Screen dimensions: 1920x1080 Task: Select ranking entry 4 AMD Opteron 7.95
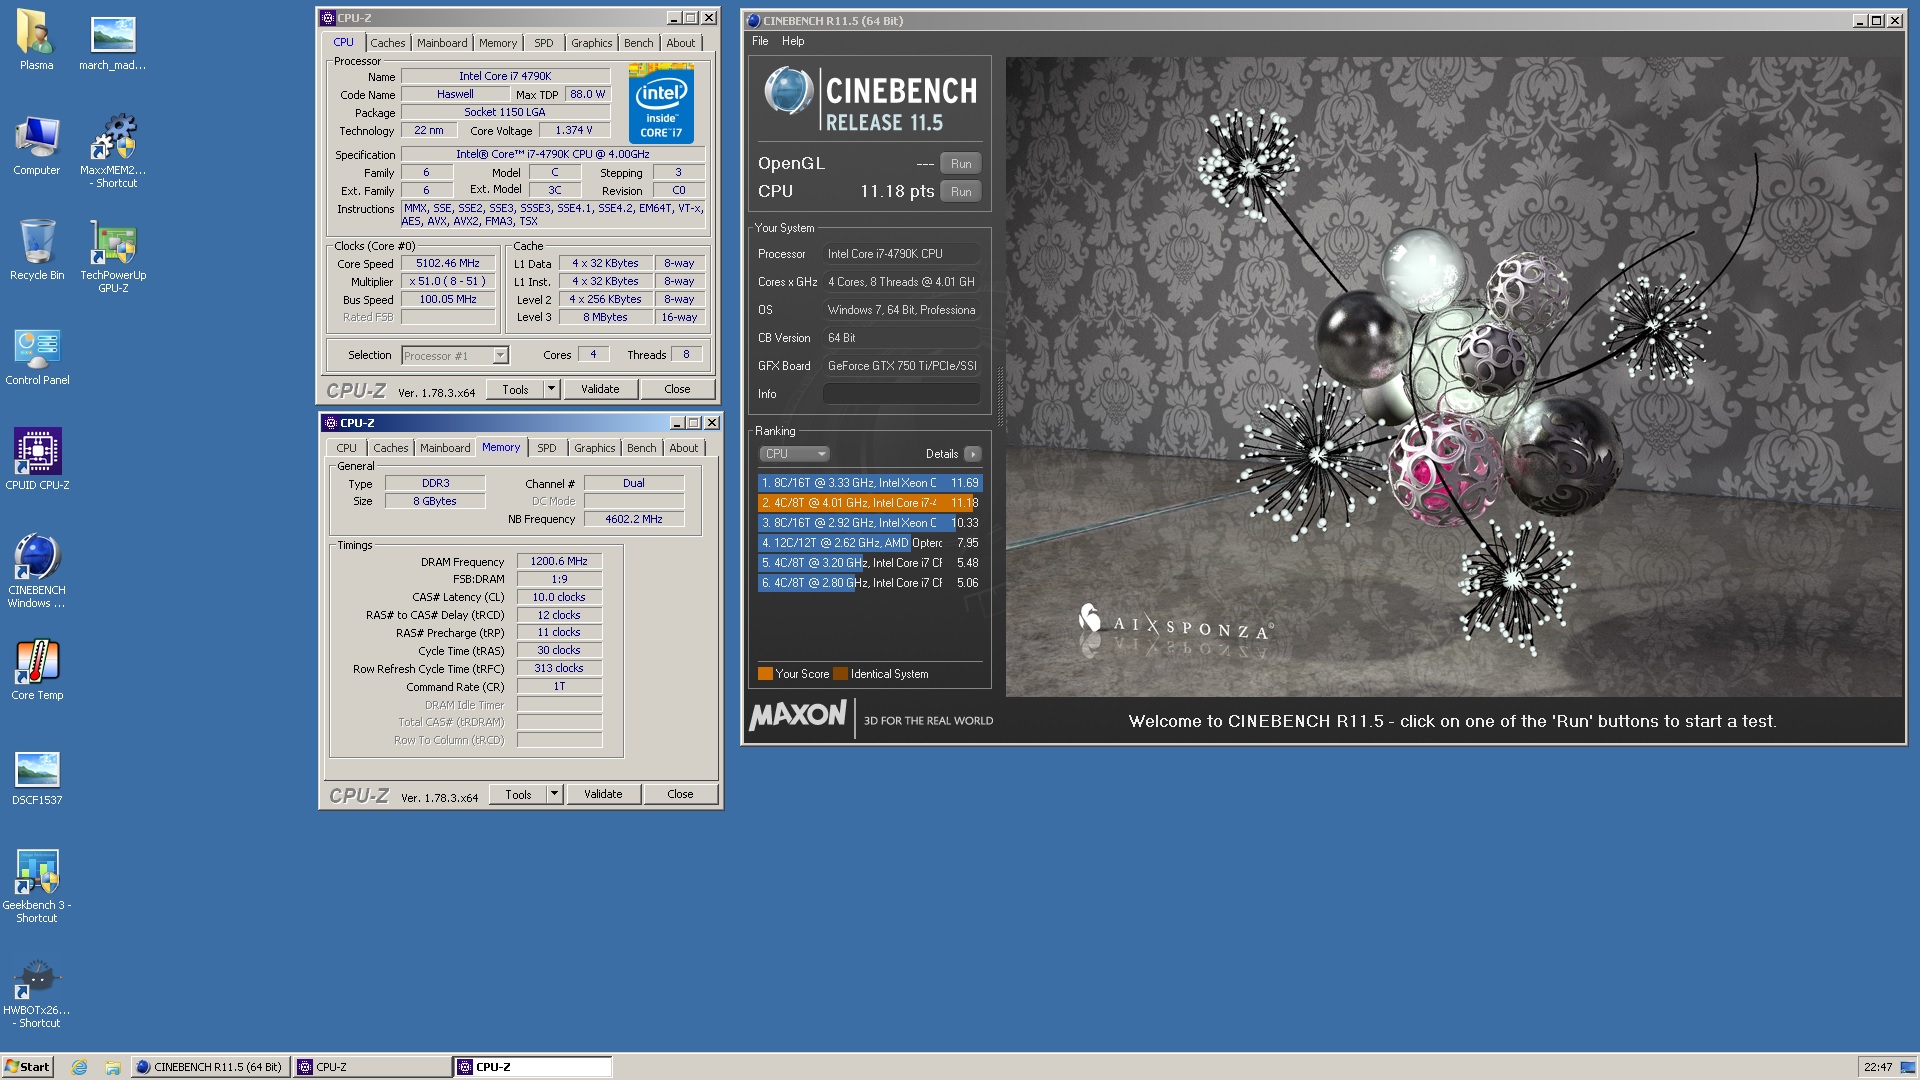[x=870, y=543]
